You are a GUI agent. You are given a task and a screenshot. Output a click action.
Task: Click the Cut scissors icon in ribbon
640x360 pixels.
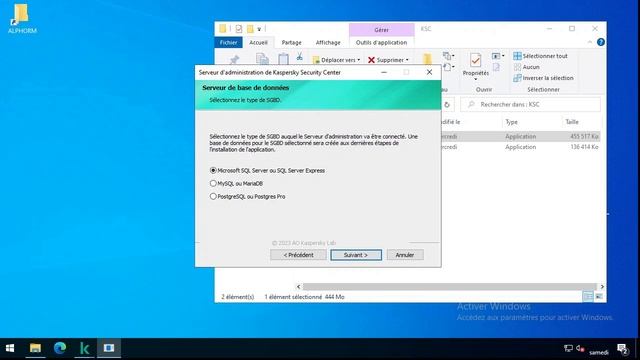(x=300, y=56)
